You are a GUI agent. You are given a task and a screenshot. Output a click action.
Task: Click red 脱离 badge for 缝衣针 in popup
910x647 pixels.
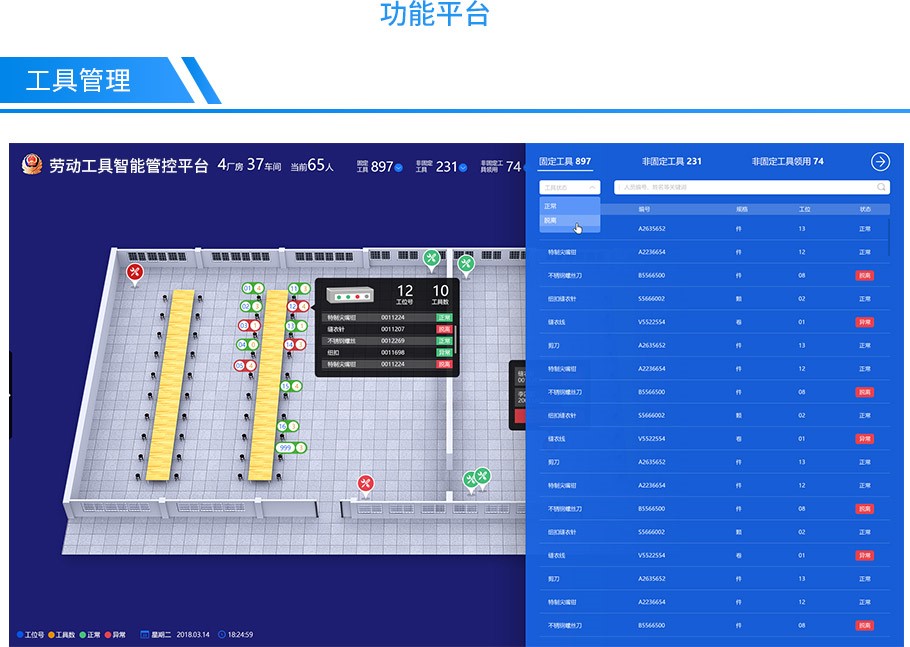[444, 329]
